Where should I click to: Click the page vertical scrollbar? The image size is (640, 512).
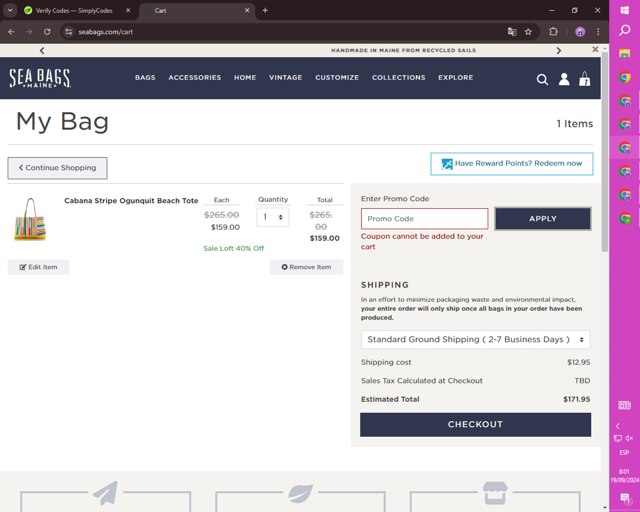point(605,151)
